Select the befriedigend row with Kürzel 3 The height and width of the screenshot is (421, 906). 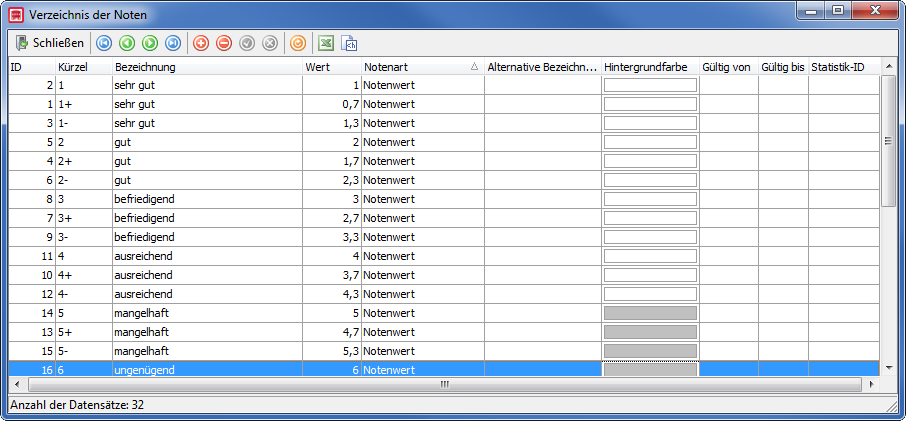point(444,199)
